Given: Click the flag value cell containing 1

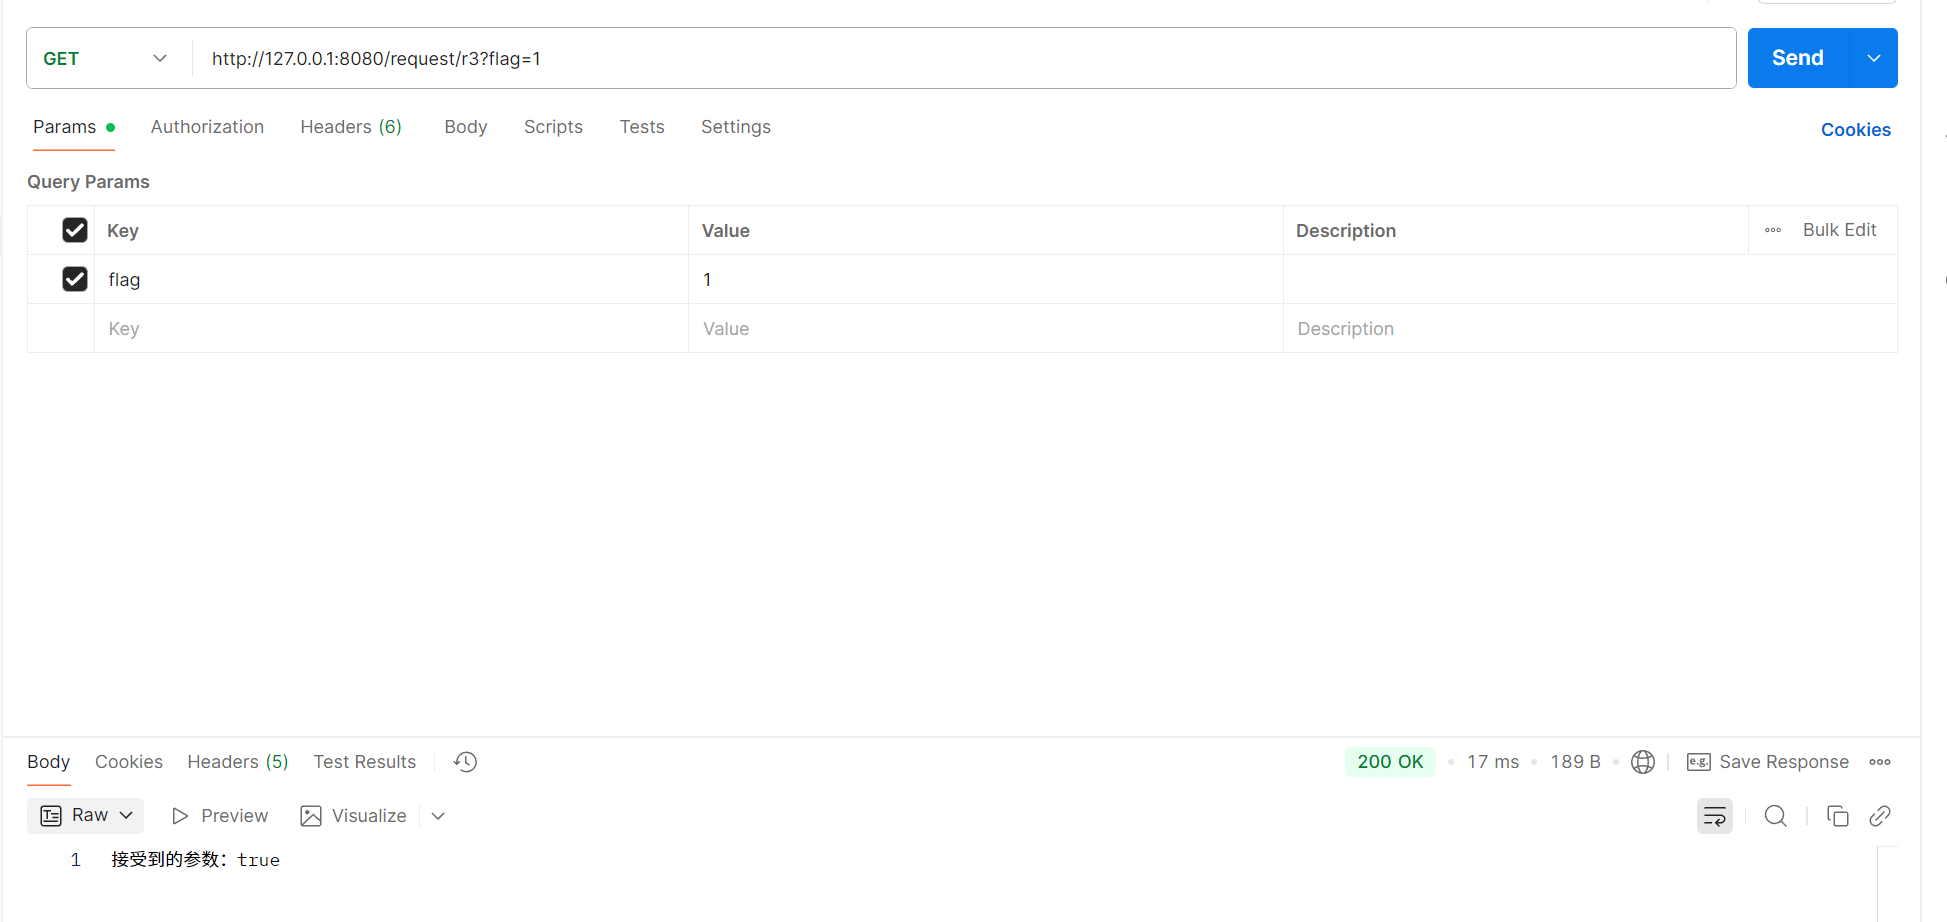Looking at the screenshot, I should tap(986, 279).
